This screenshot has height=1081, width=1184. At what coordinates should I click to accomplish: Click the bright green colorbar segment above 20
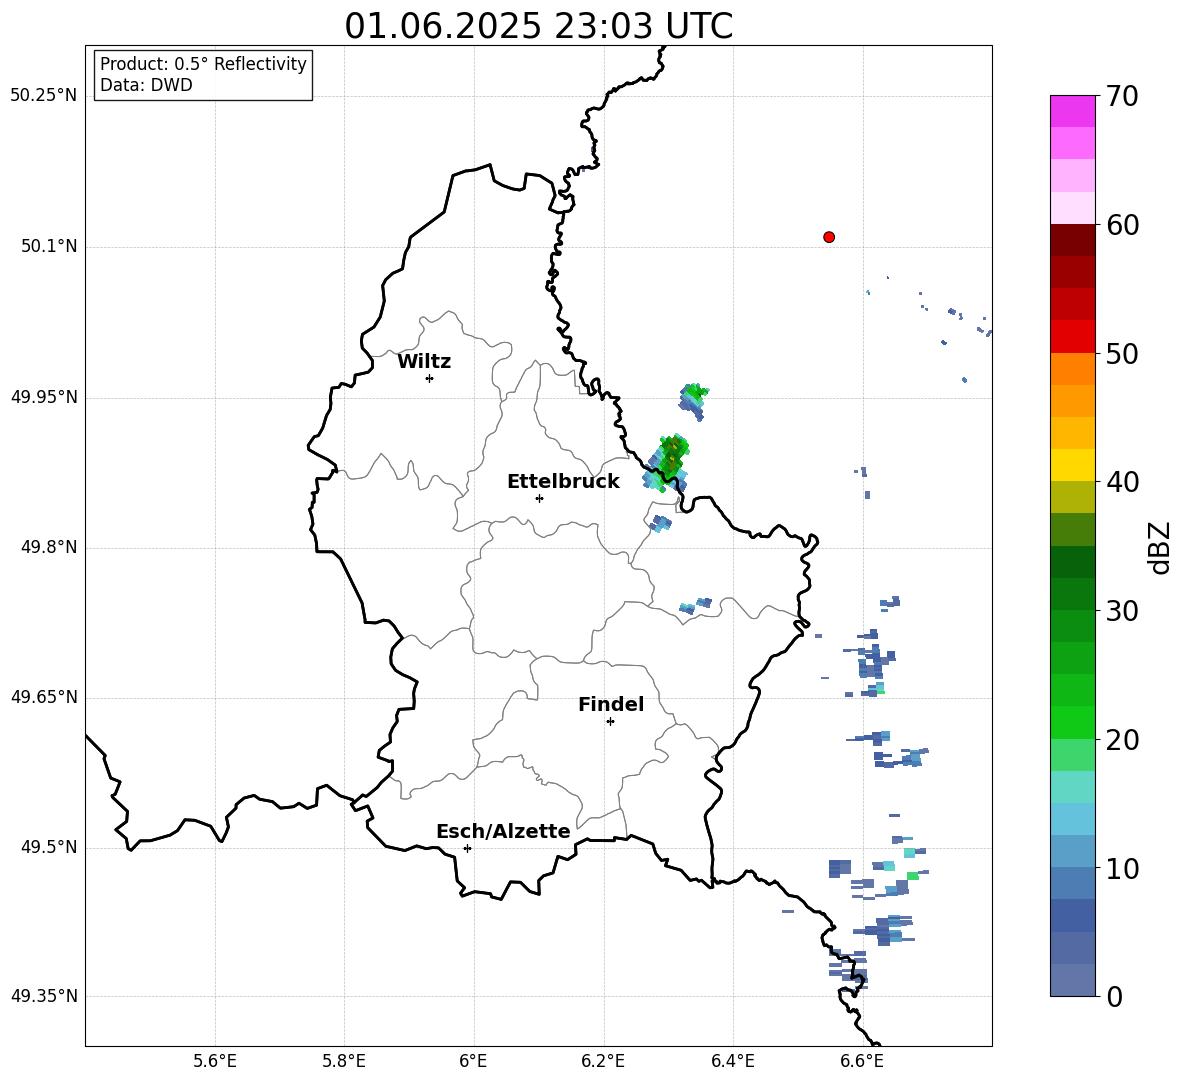tap(1072, 722)
